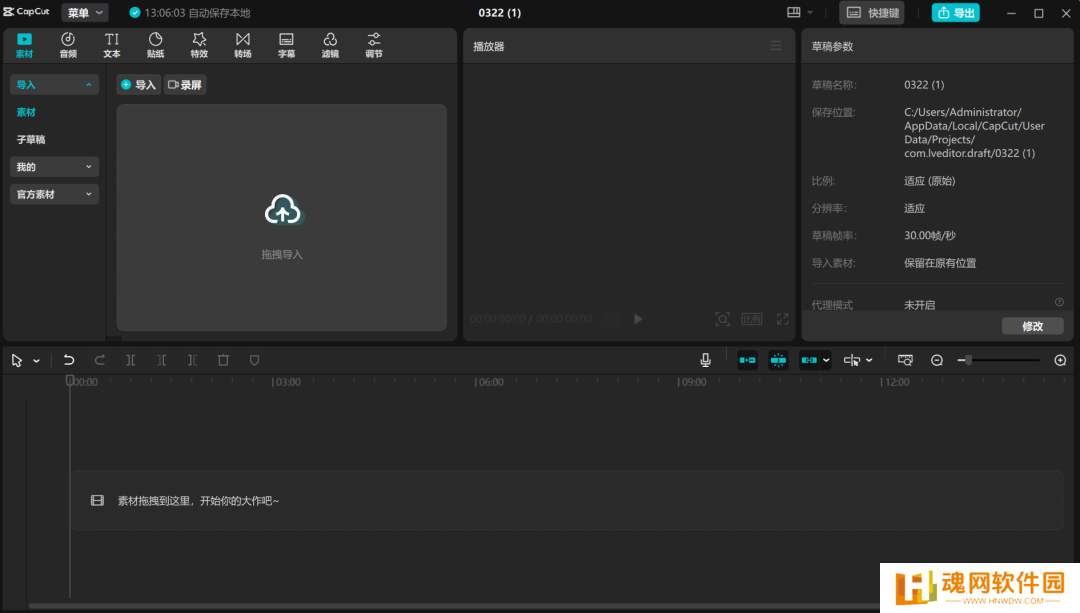This screenshot has width=1080, height=613.
Task: Click the player focus frame icon
Action: coord(722,319)
